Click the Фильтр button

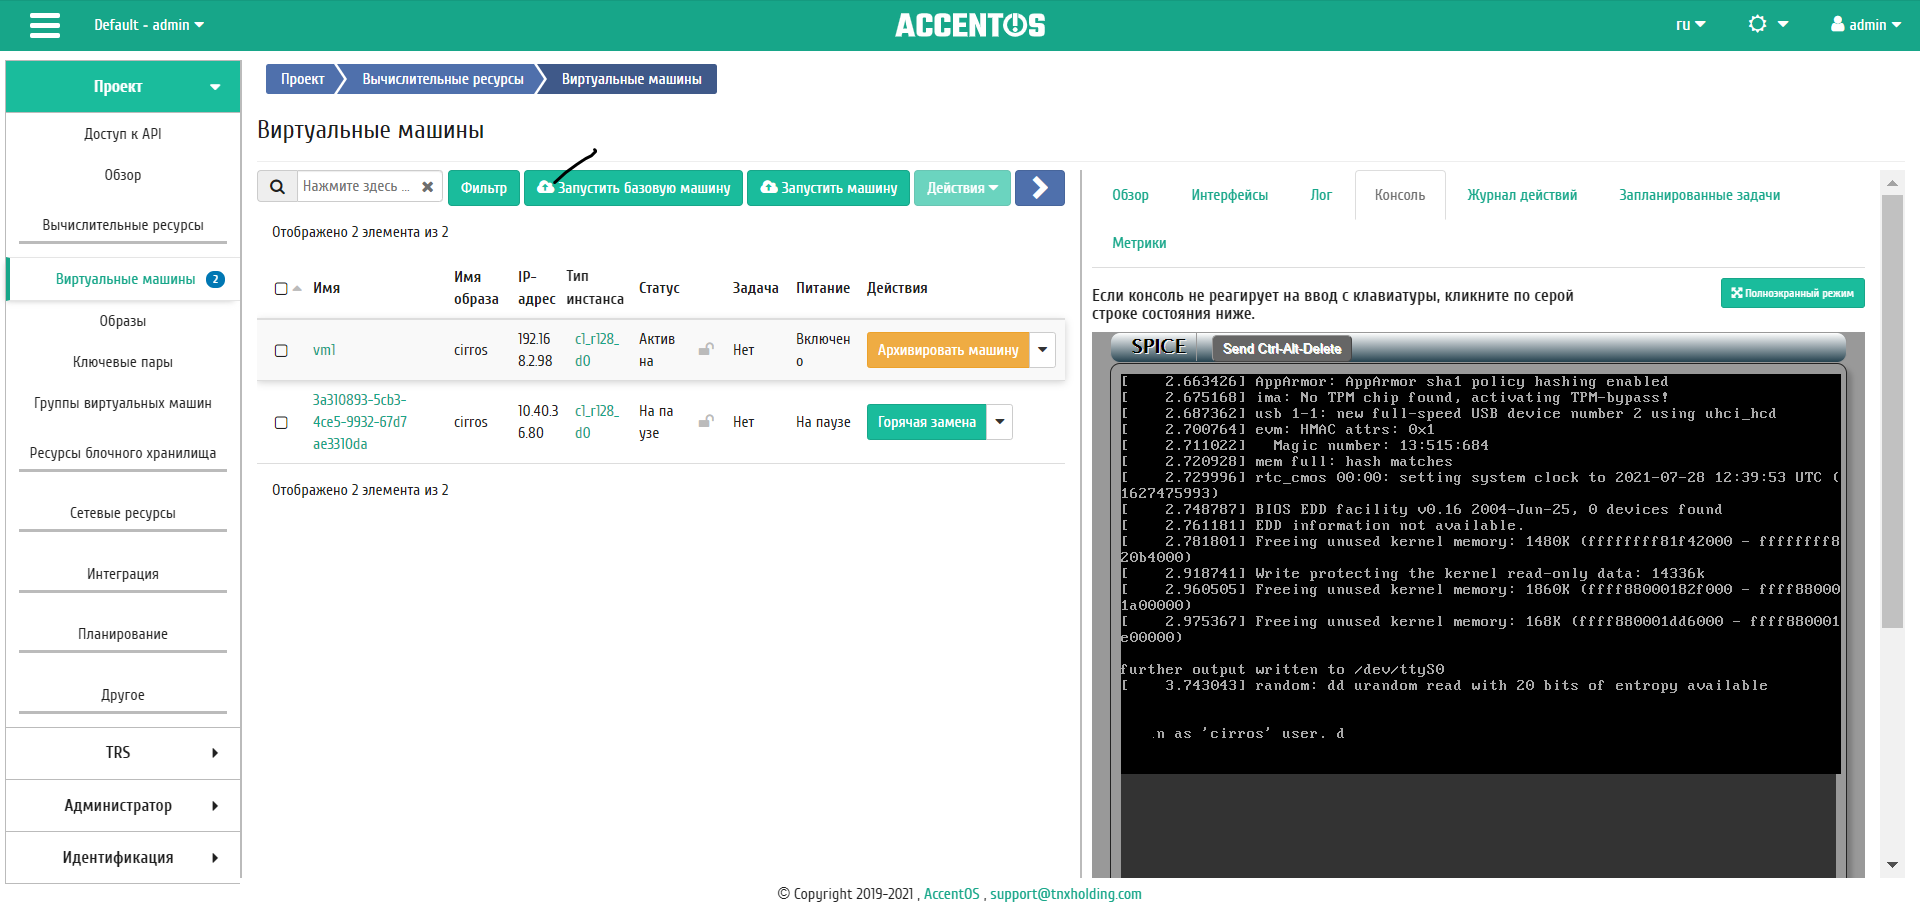pos(484,187)
